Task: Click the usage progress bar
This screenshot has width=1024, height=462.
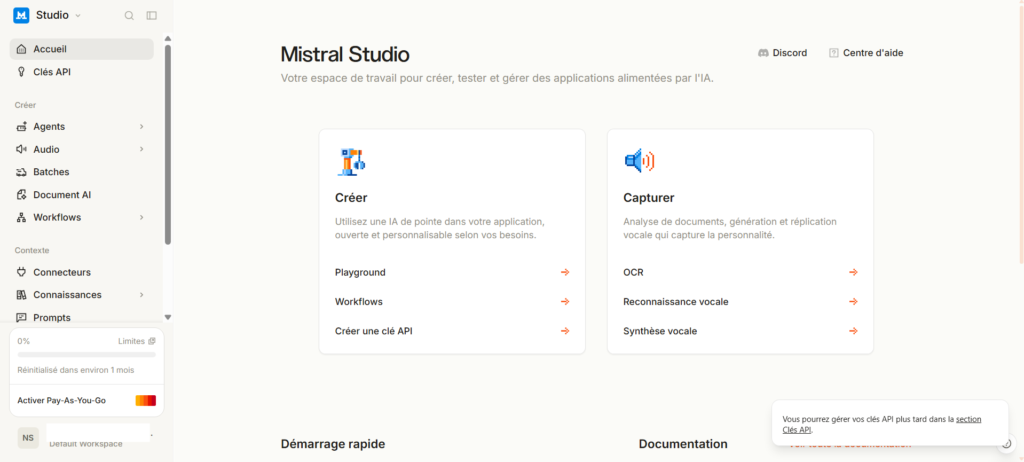Action: click(86, 355)
